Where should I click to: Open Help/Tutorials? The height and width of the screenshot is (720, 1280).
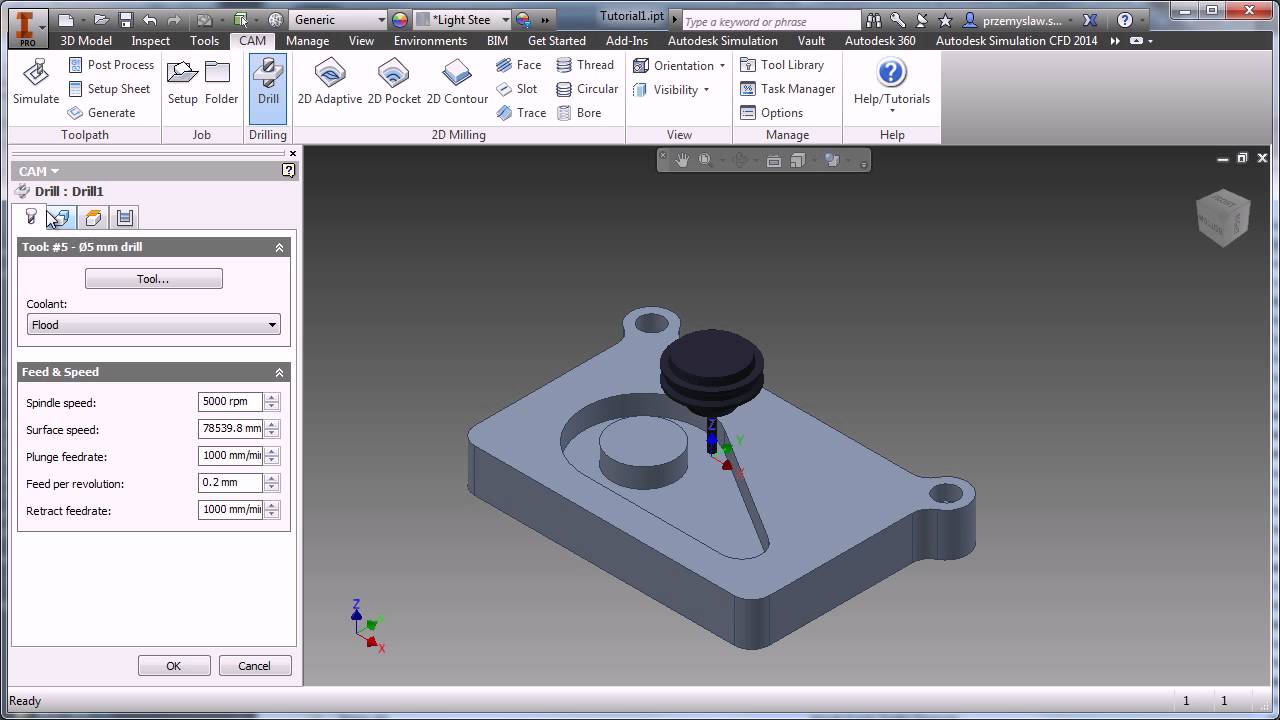click(x=891, y=84)
